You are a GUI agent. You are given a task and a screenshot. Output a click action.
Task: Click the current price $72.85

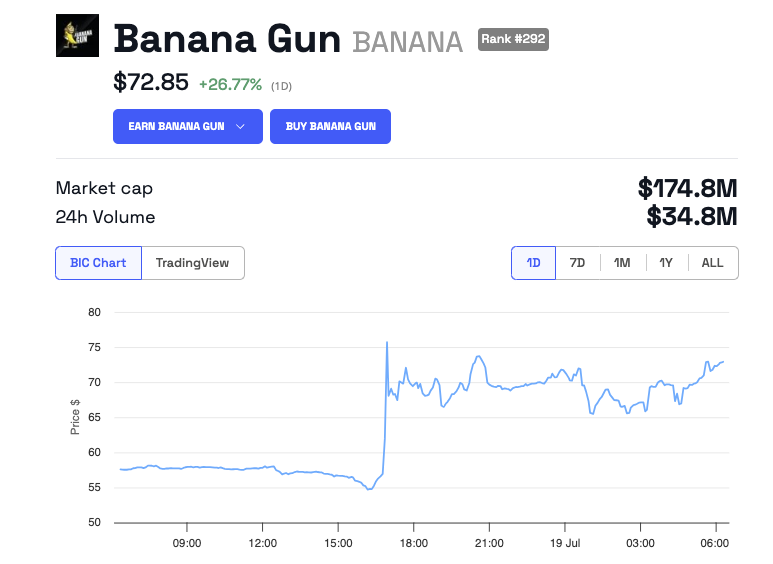[x=150, y=83]
